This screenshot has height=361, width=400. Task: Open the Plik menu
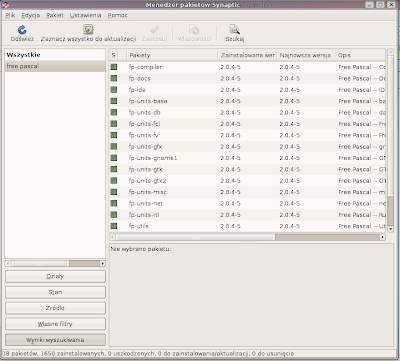[x=10, y=15]
